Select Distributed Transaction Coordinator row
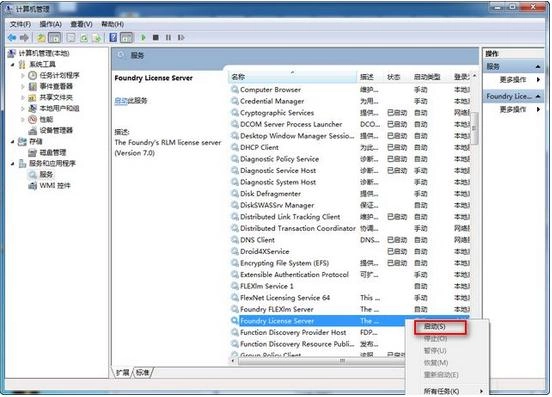This screenshot has width=552, height=397. 350,228
